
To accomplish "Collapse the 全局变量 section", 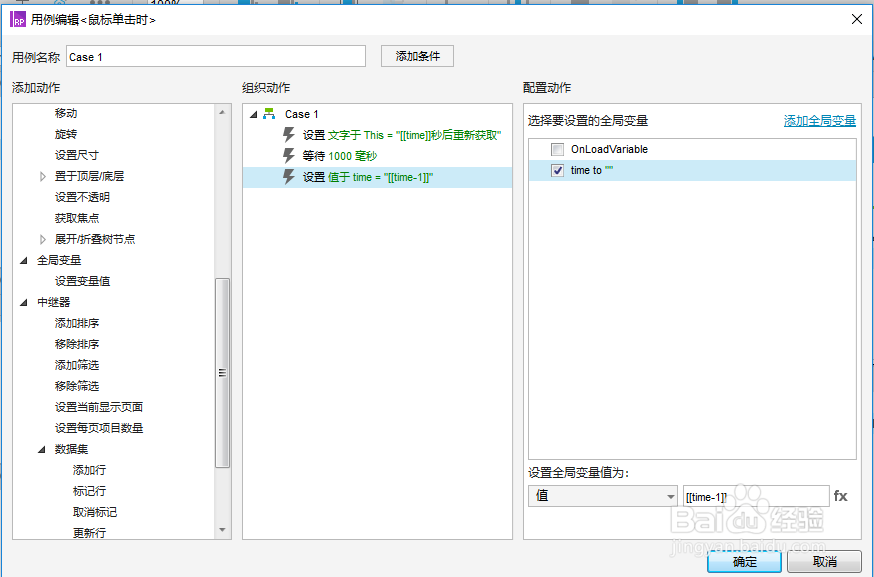I will 24,260.
